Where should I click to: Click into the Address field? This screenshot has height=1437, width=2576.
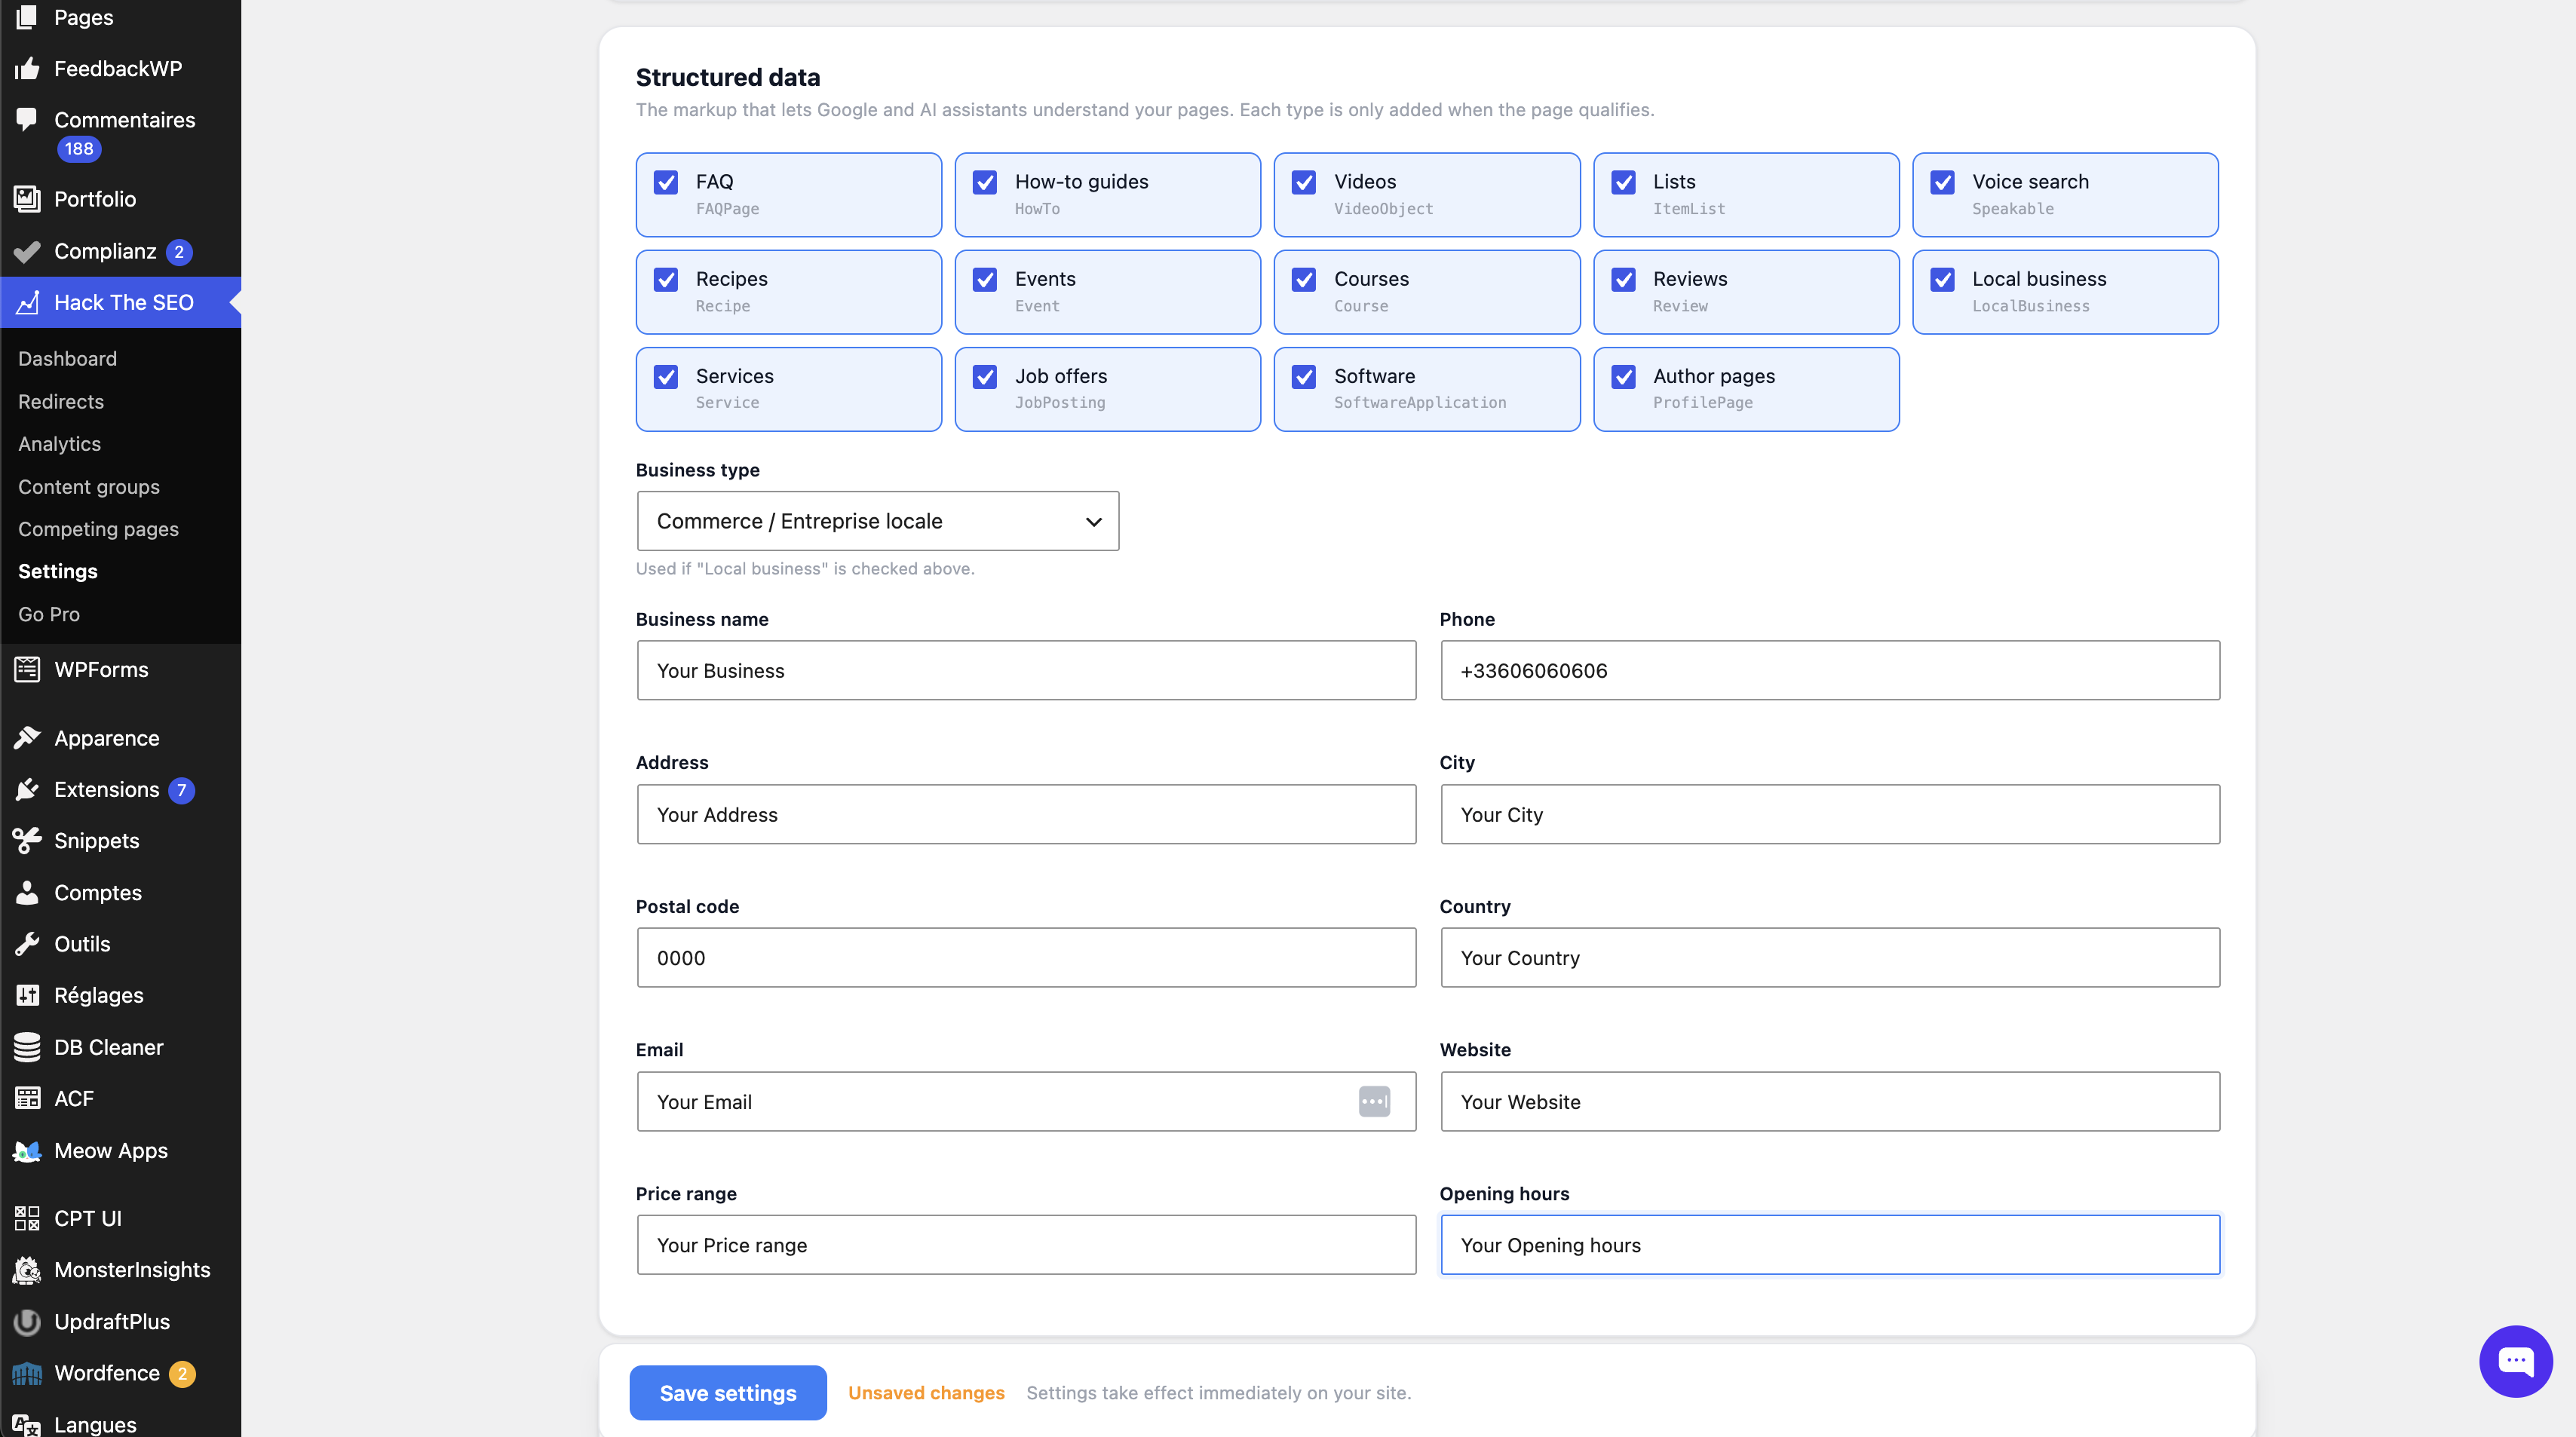[1026, 814]
